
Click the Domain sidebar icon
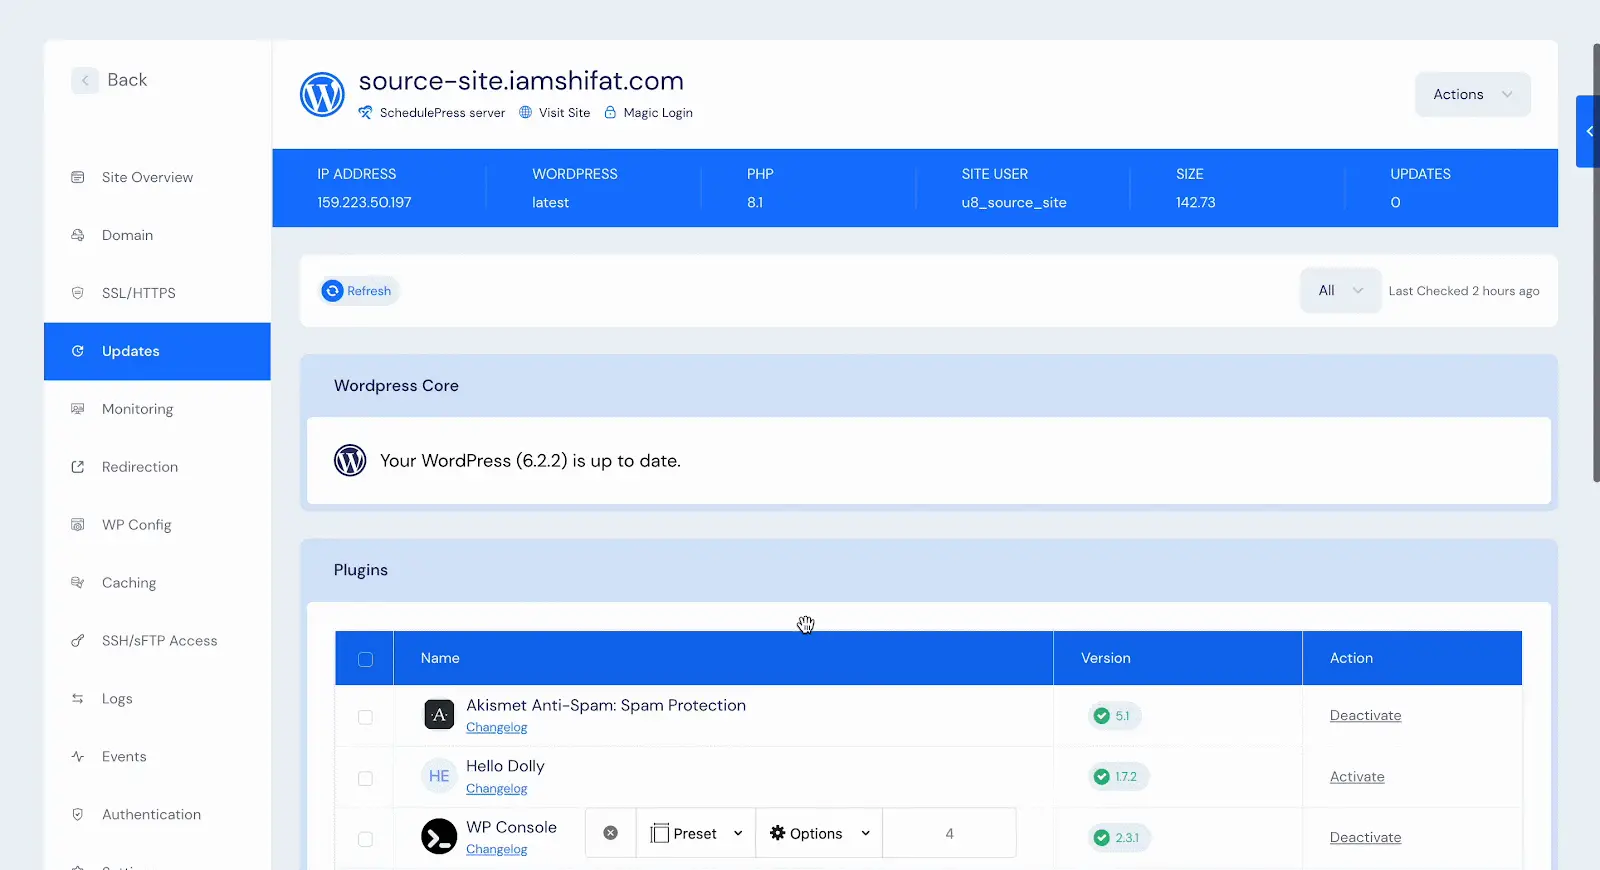[78, 236]
